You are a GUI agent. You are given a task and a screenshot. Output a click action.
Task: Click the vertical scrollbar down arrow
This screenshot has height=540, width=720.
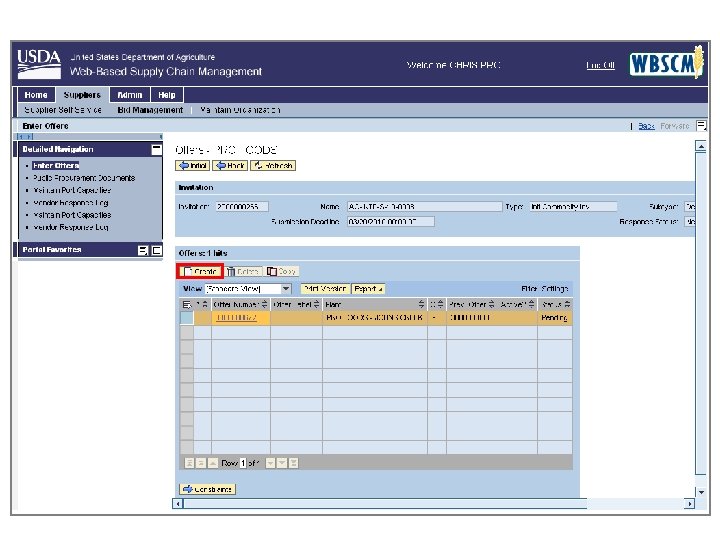701,492
